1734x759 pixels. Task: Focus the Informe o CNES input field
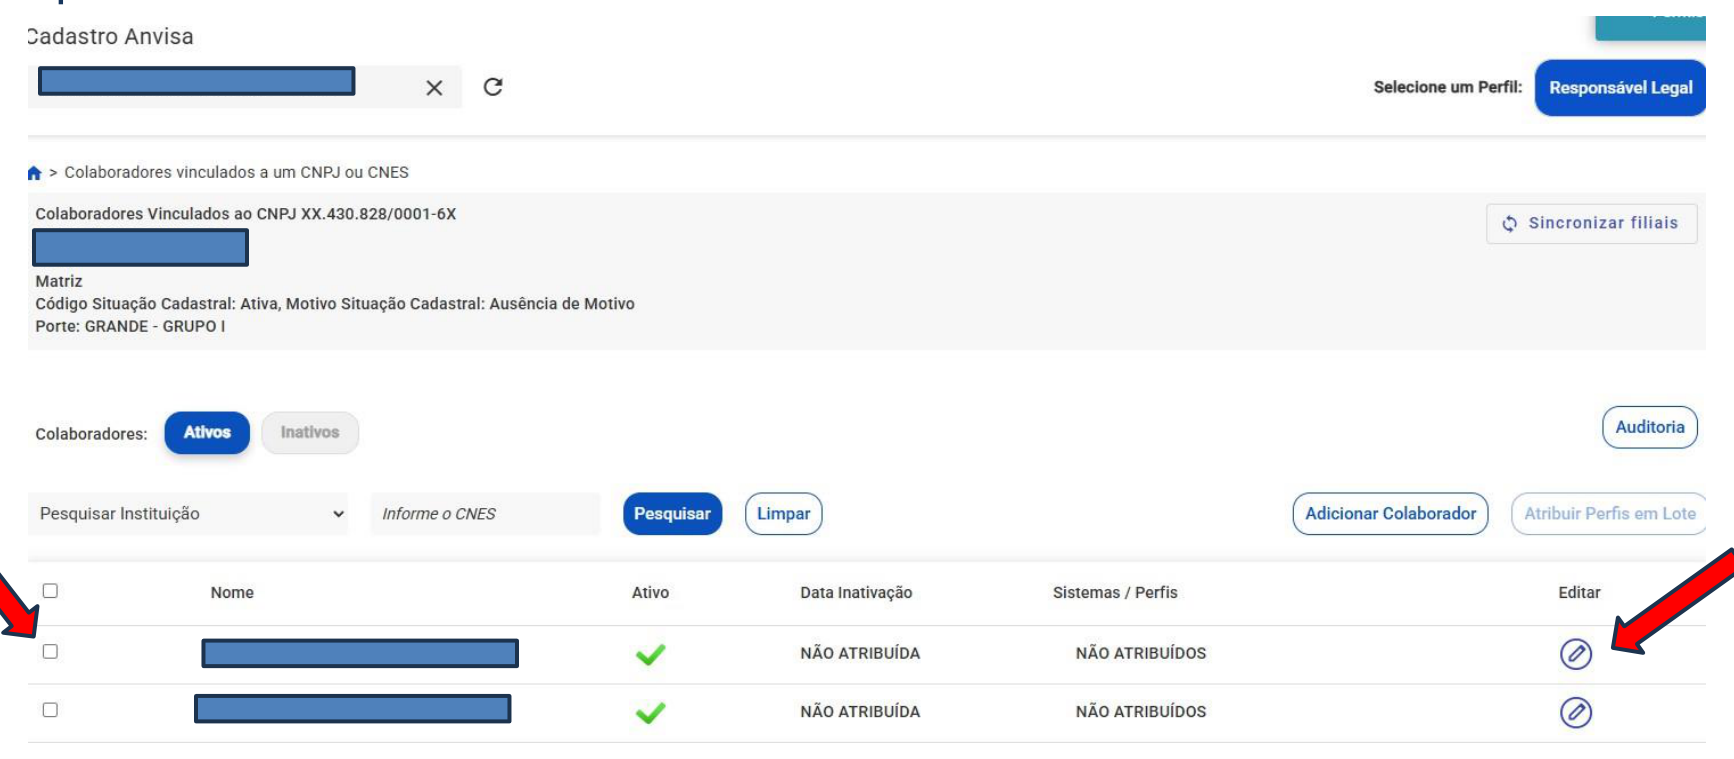coord(485,514)
